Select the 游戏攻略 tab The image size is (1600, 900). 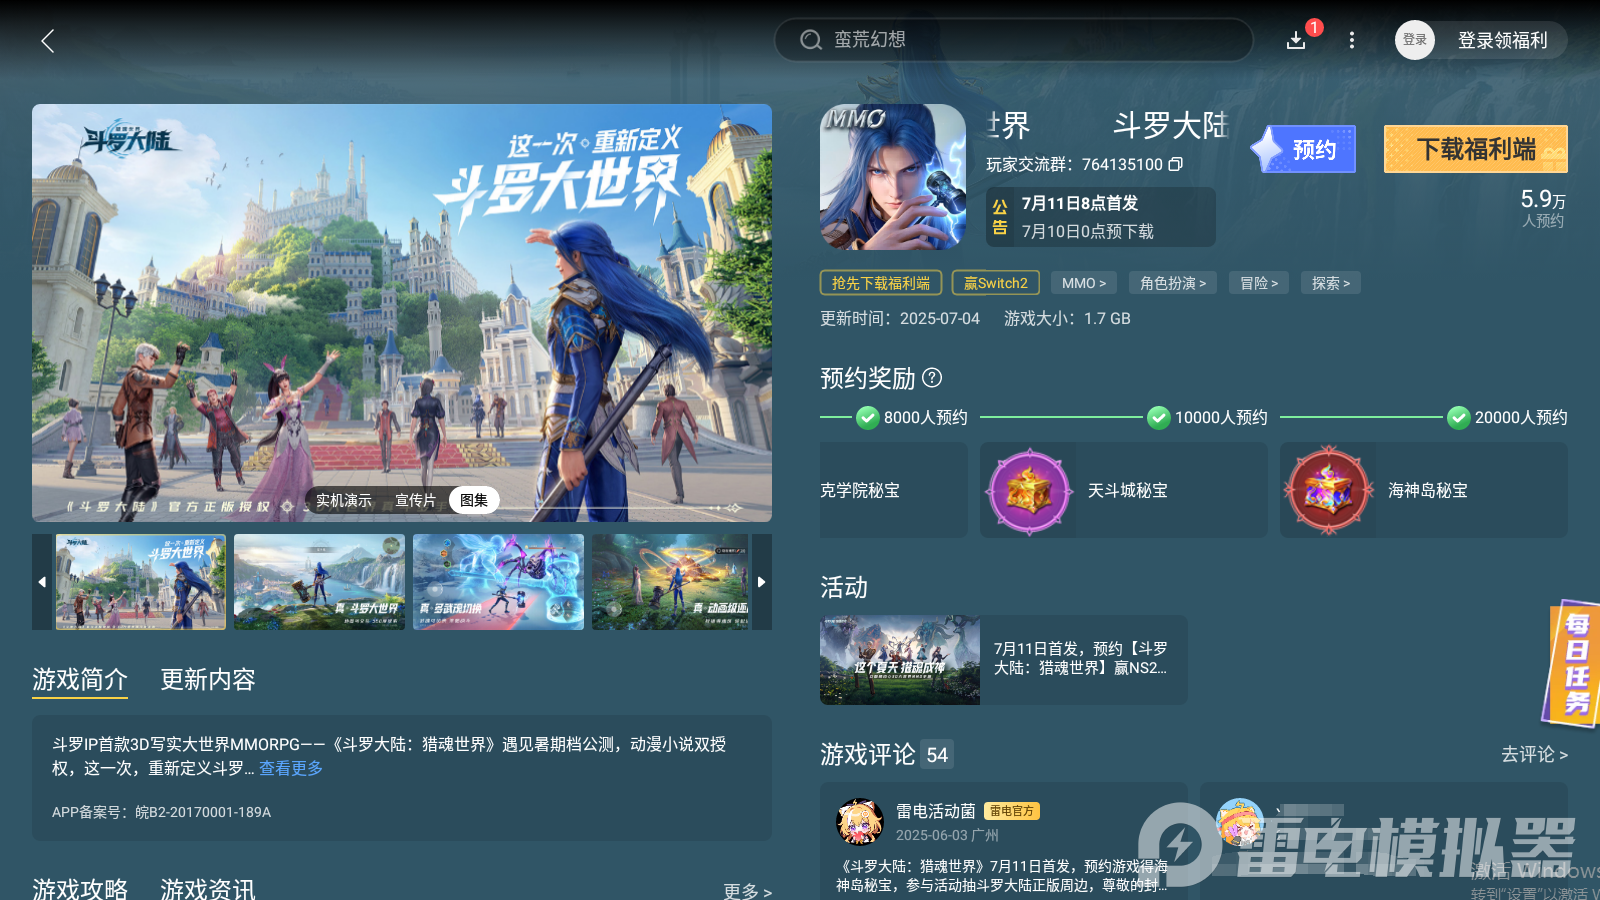click(80, 888)
